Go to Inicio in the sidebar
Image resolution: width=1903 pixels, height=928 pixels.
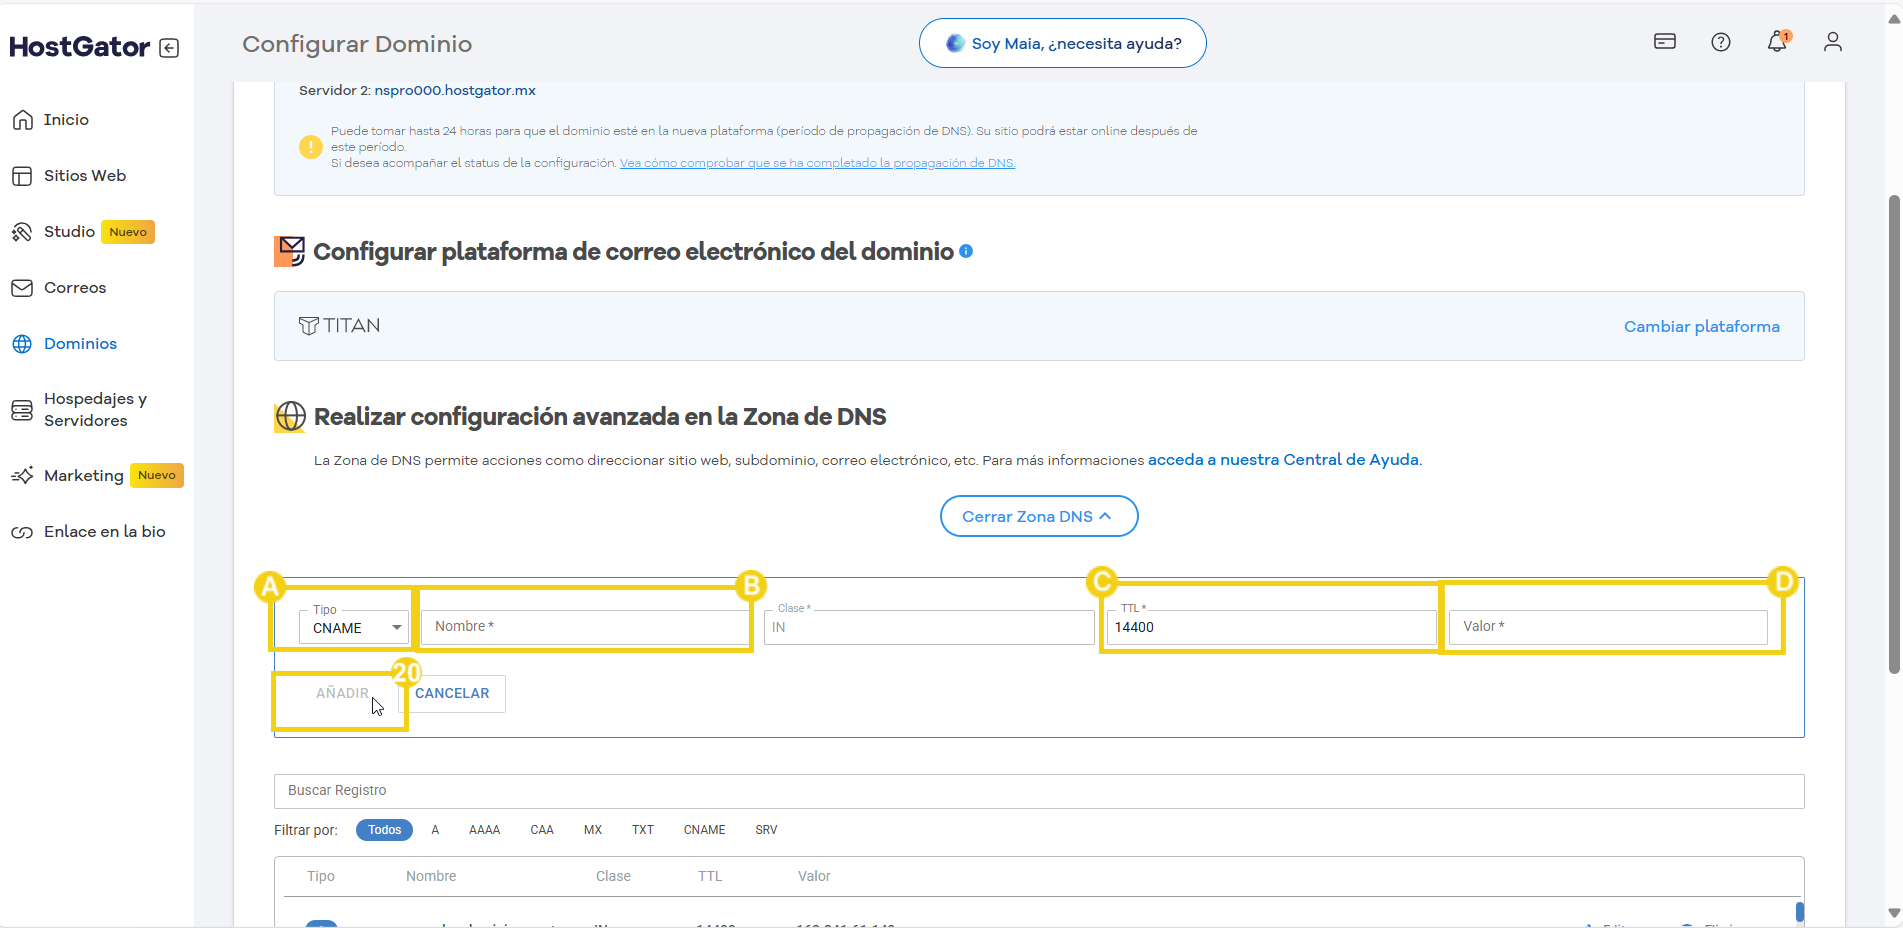pyautogui.click(x=66, y=120)
